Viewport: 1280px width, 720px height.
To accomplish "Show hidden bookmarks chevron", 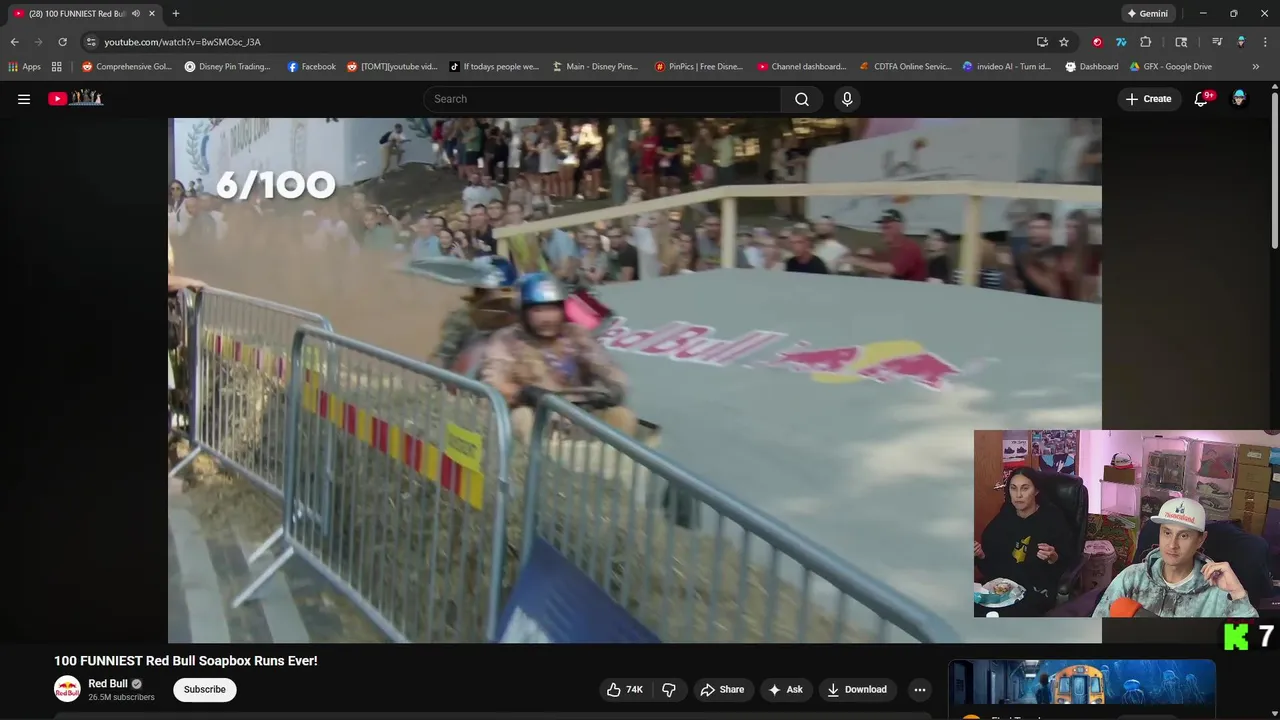I will (x=1256, y=67).
